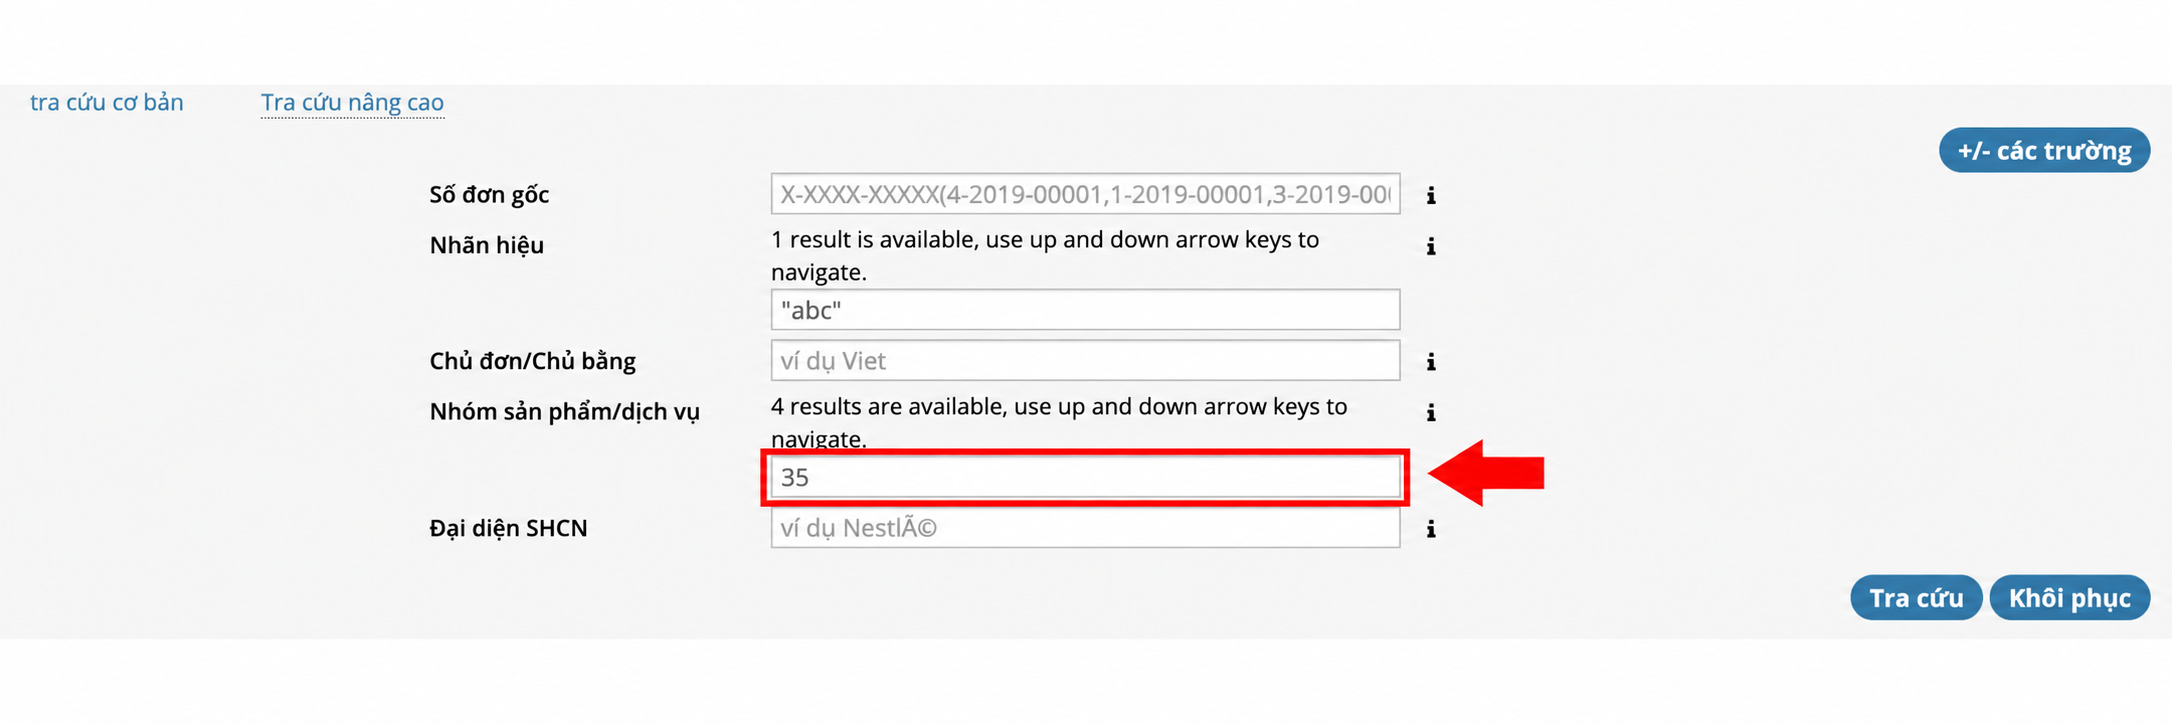The image size is (2172, 724).
Task: Focus the Đại diện SHCN input field
Action: [1085, 528]
